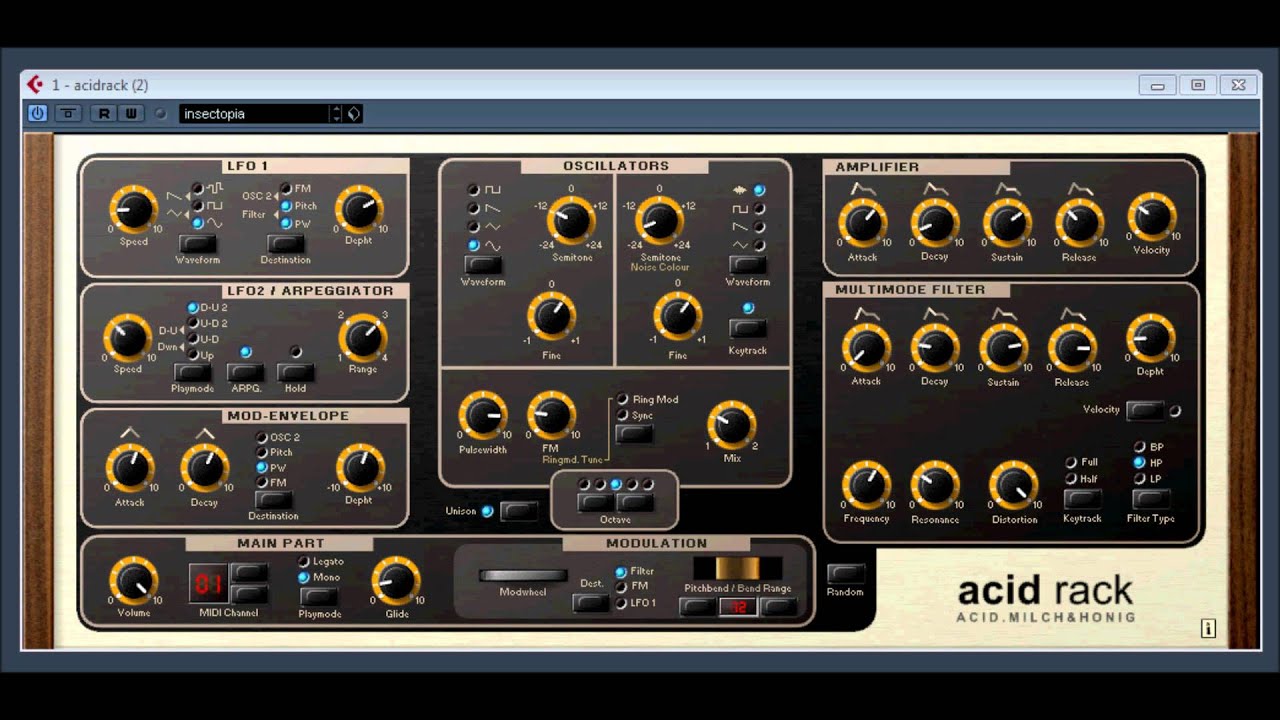
Task: Toggle the arpeggiator Hold button
Action: [295, 373]
